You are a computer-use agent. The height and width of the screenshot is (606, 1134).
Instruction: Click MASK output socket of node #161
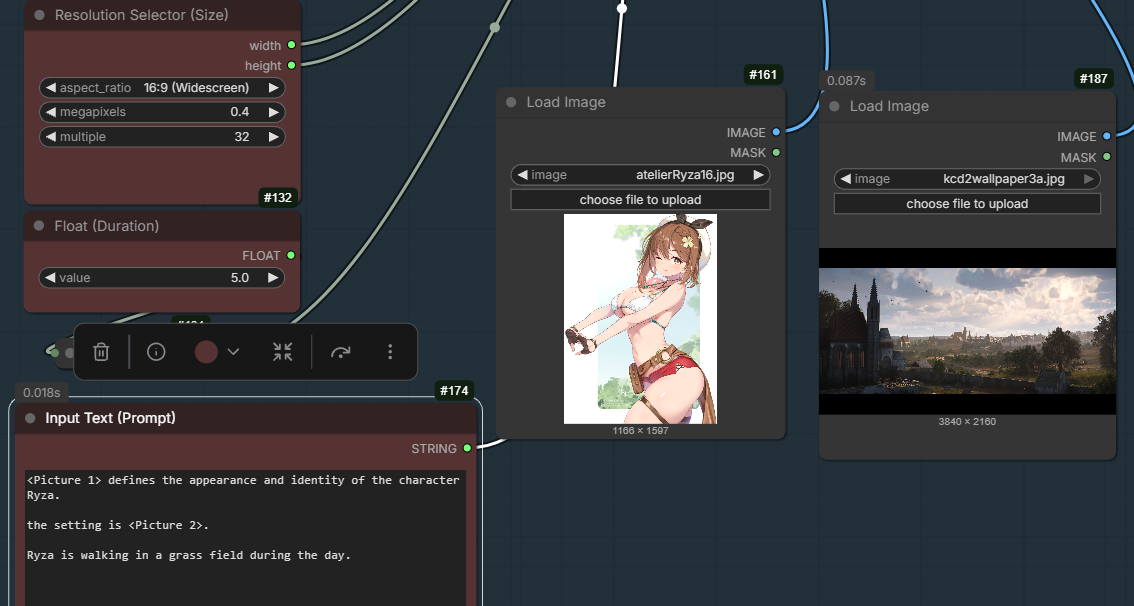(776, 153)
